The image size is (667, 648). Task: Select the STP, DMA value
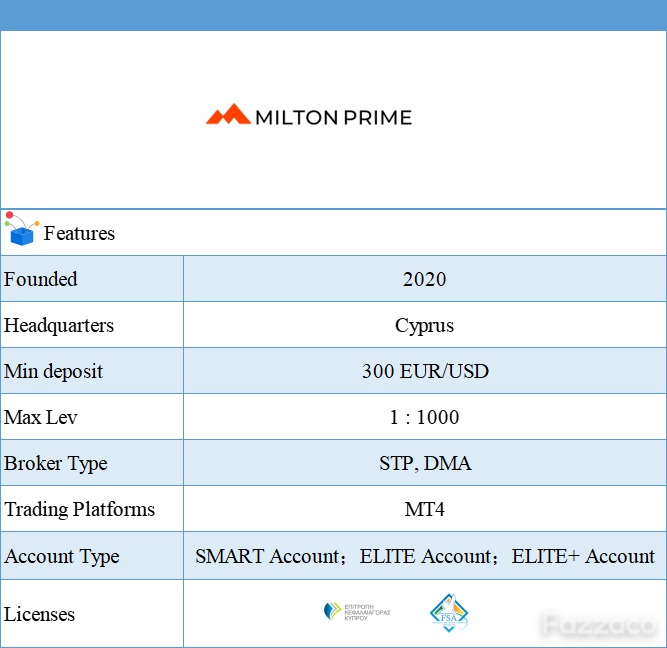tap(425, 463)
